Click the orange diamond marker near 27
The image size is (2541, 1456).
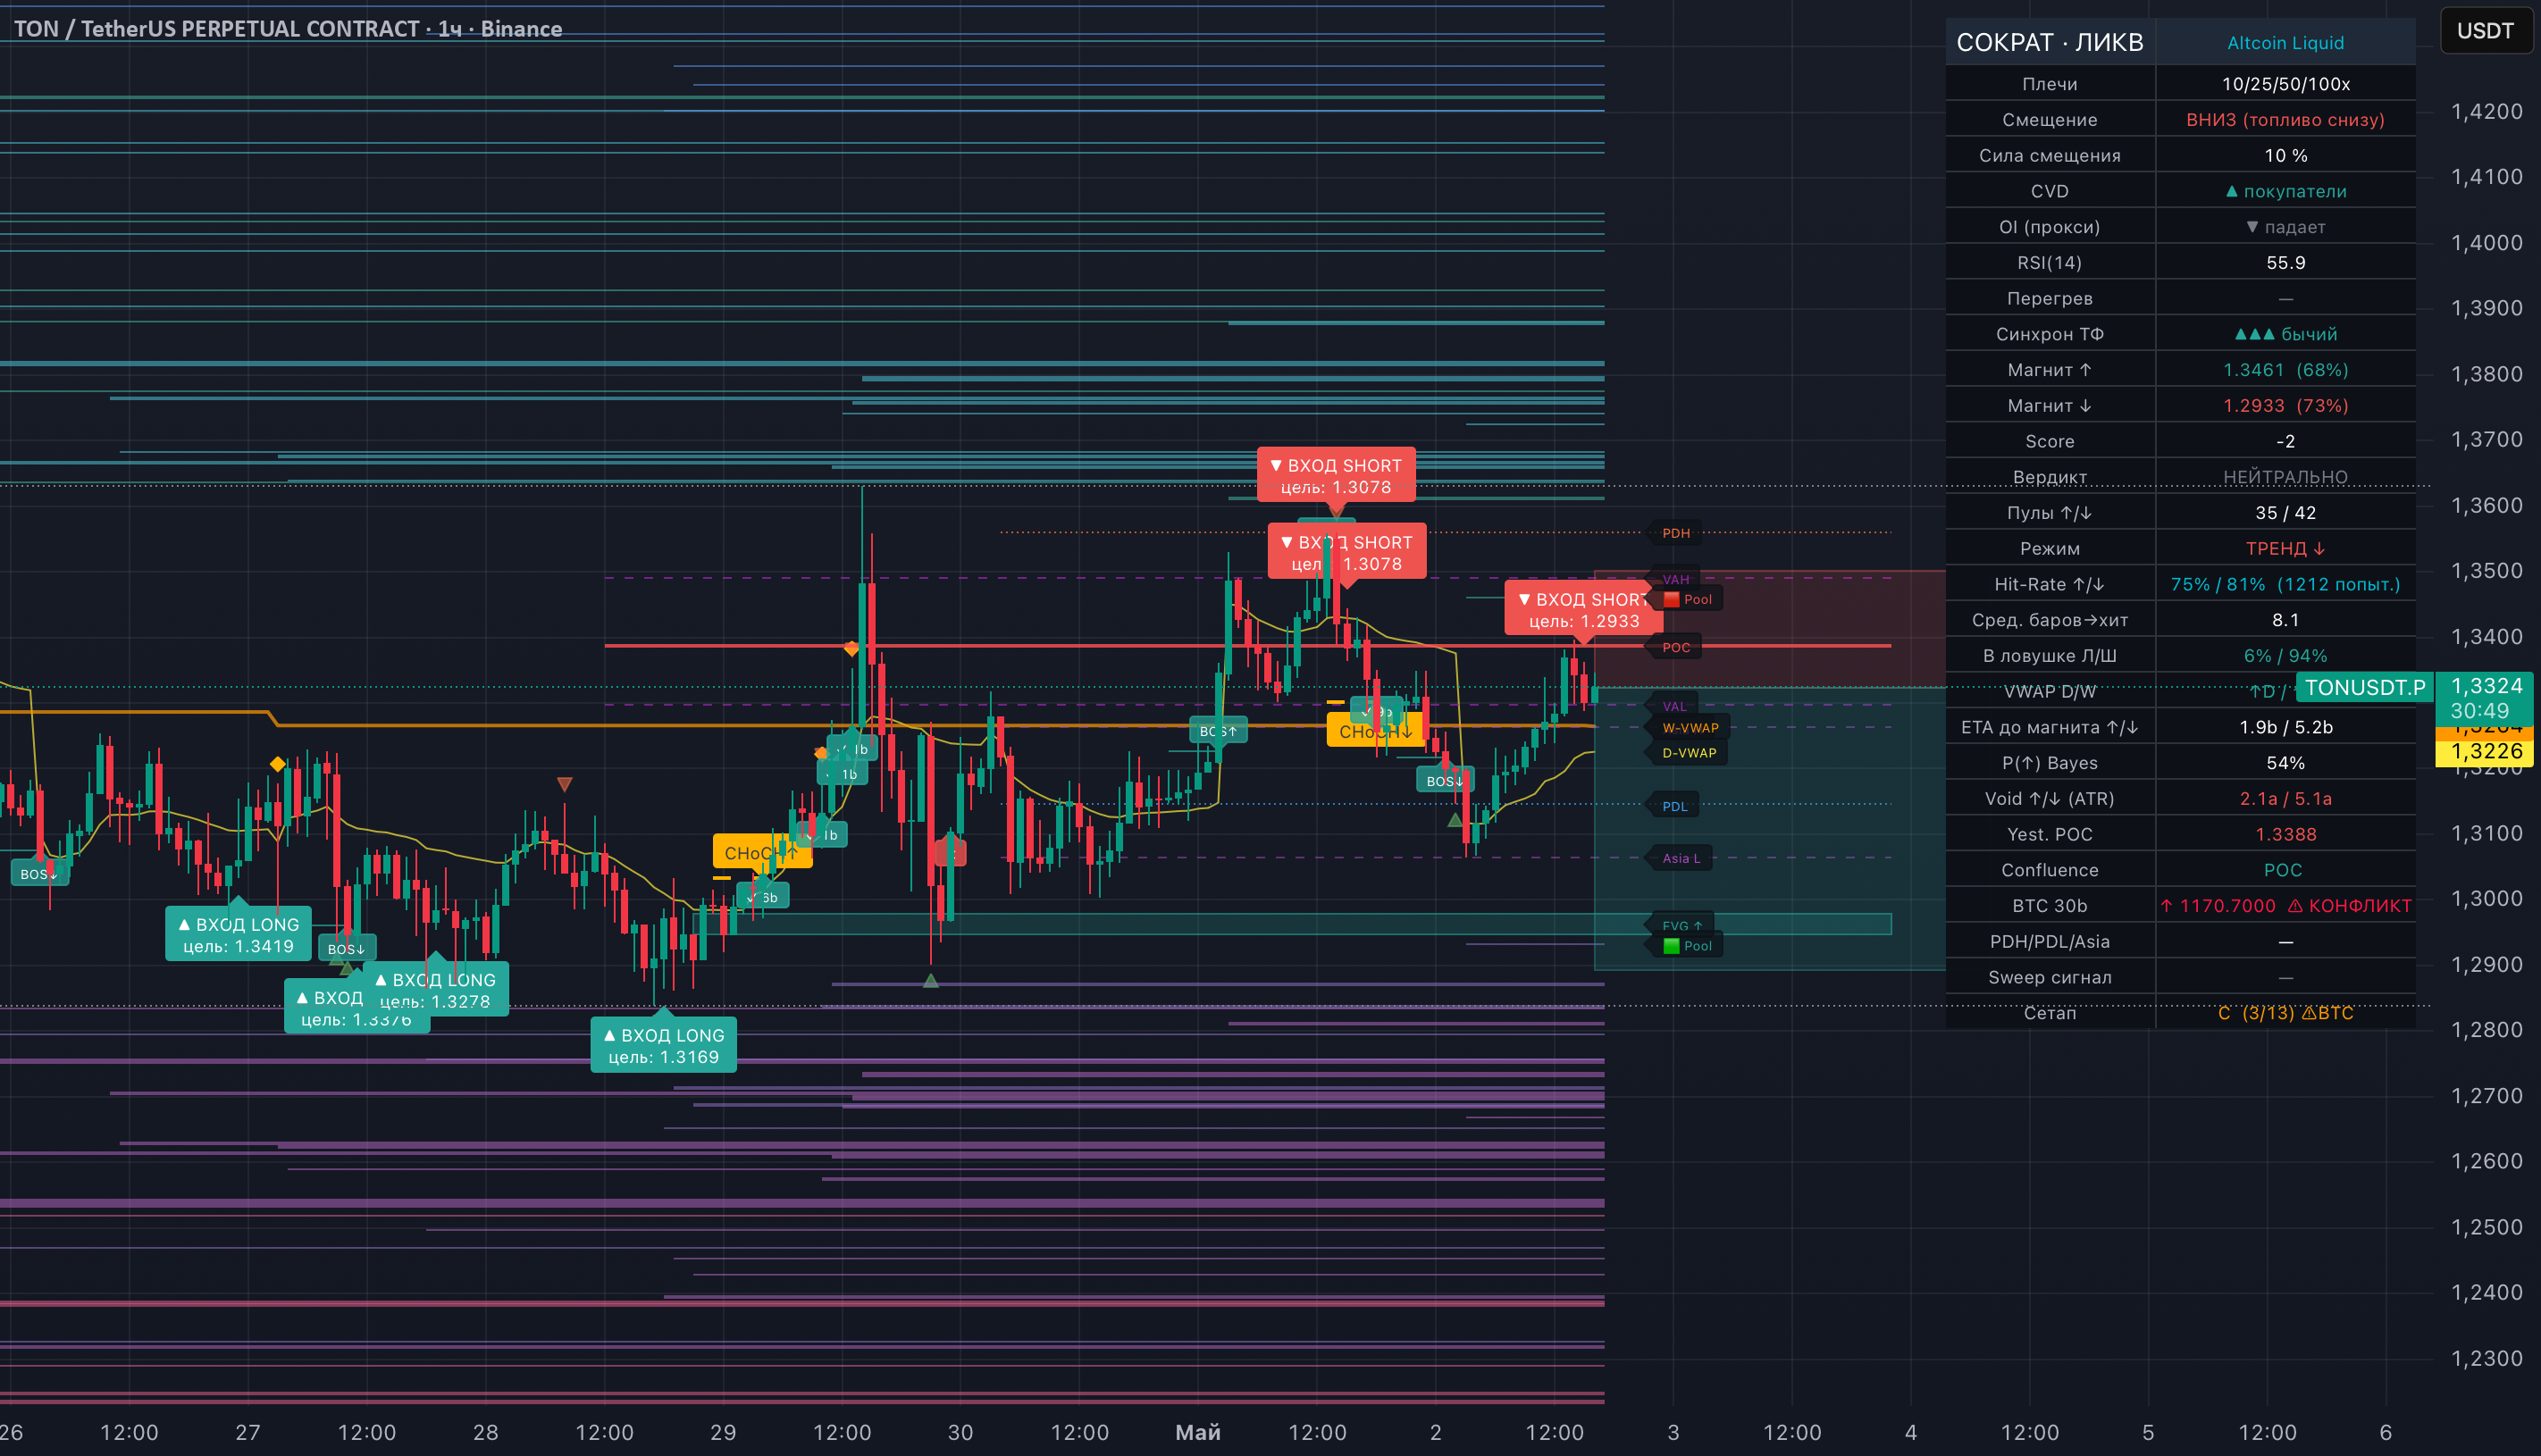[x=278, y=765]
